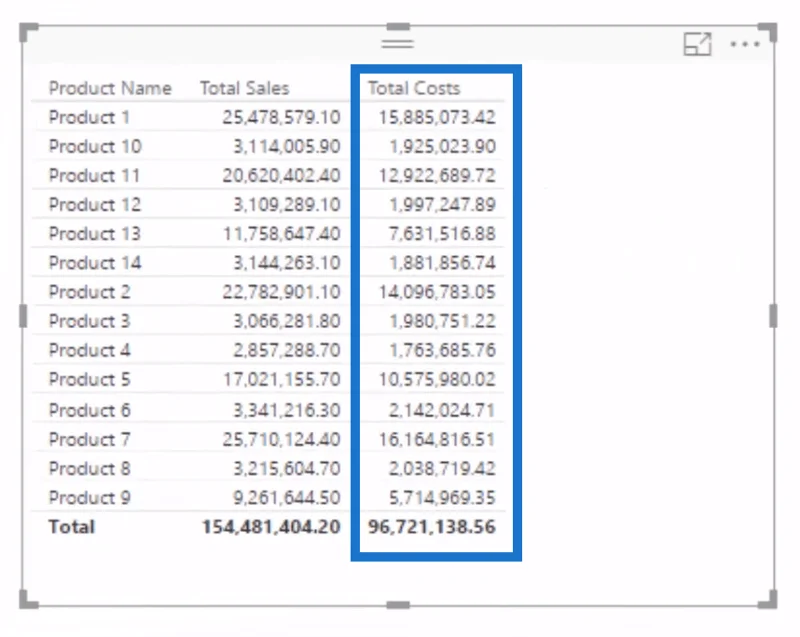Select the Product 5 row label
The height and width of the screenshot is (637, 800).
[89, 379]
